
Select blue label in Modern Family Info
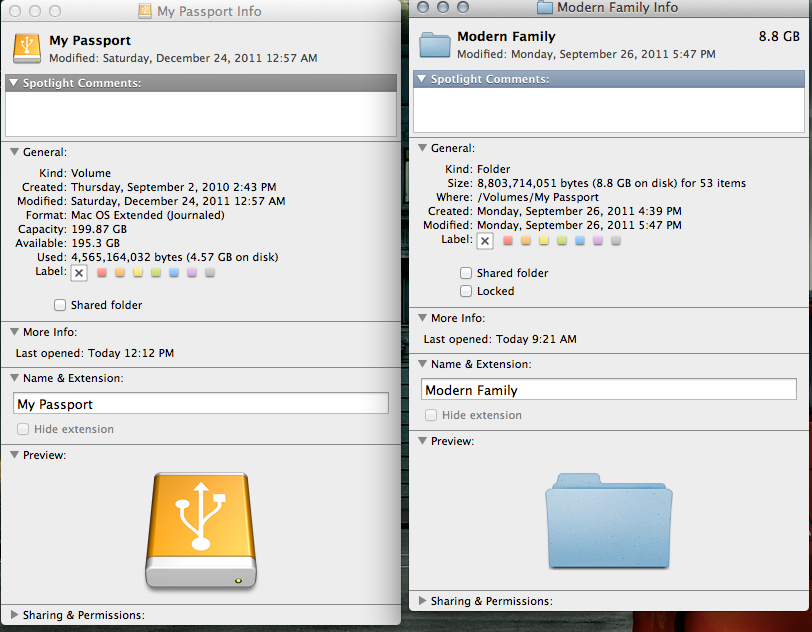pyautogui.click(x=580, y=240)
